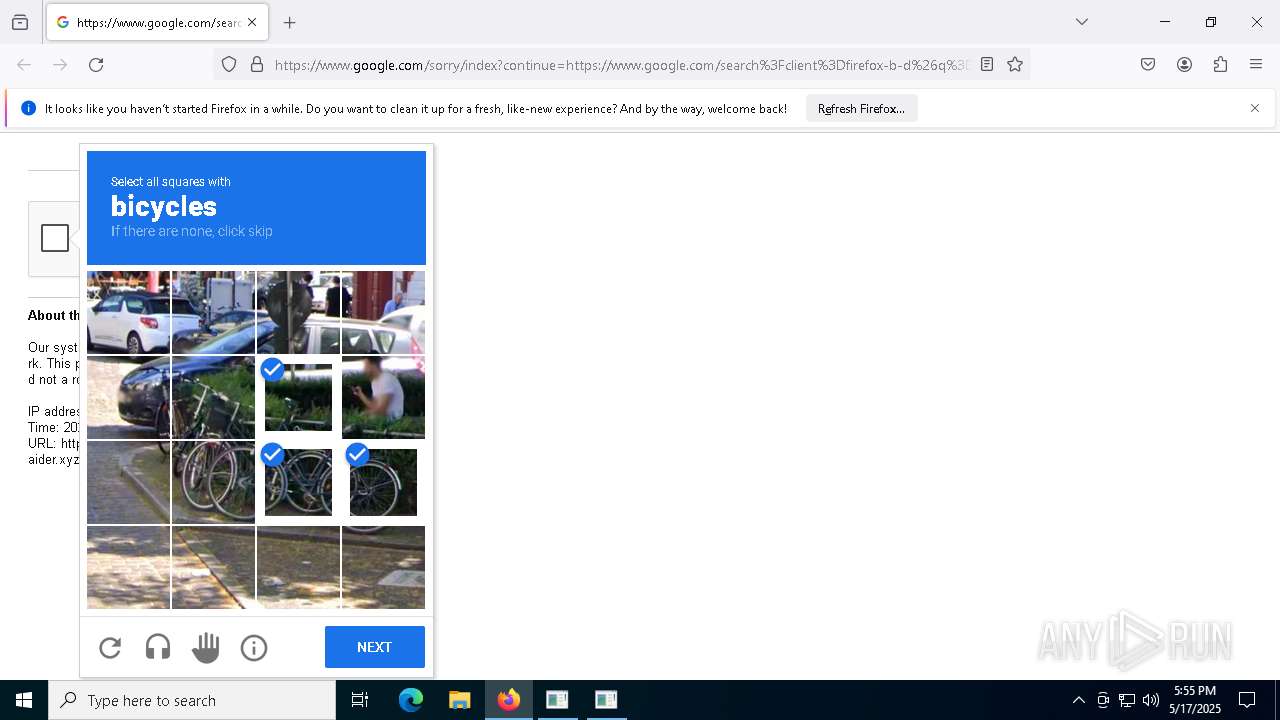This screenshot has height=720, width=1280.
Task: Toggle Reader View for this page
Action: click(987, 64)
